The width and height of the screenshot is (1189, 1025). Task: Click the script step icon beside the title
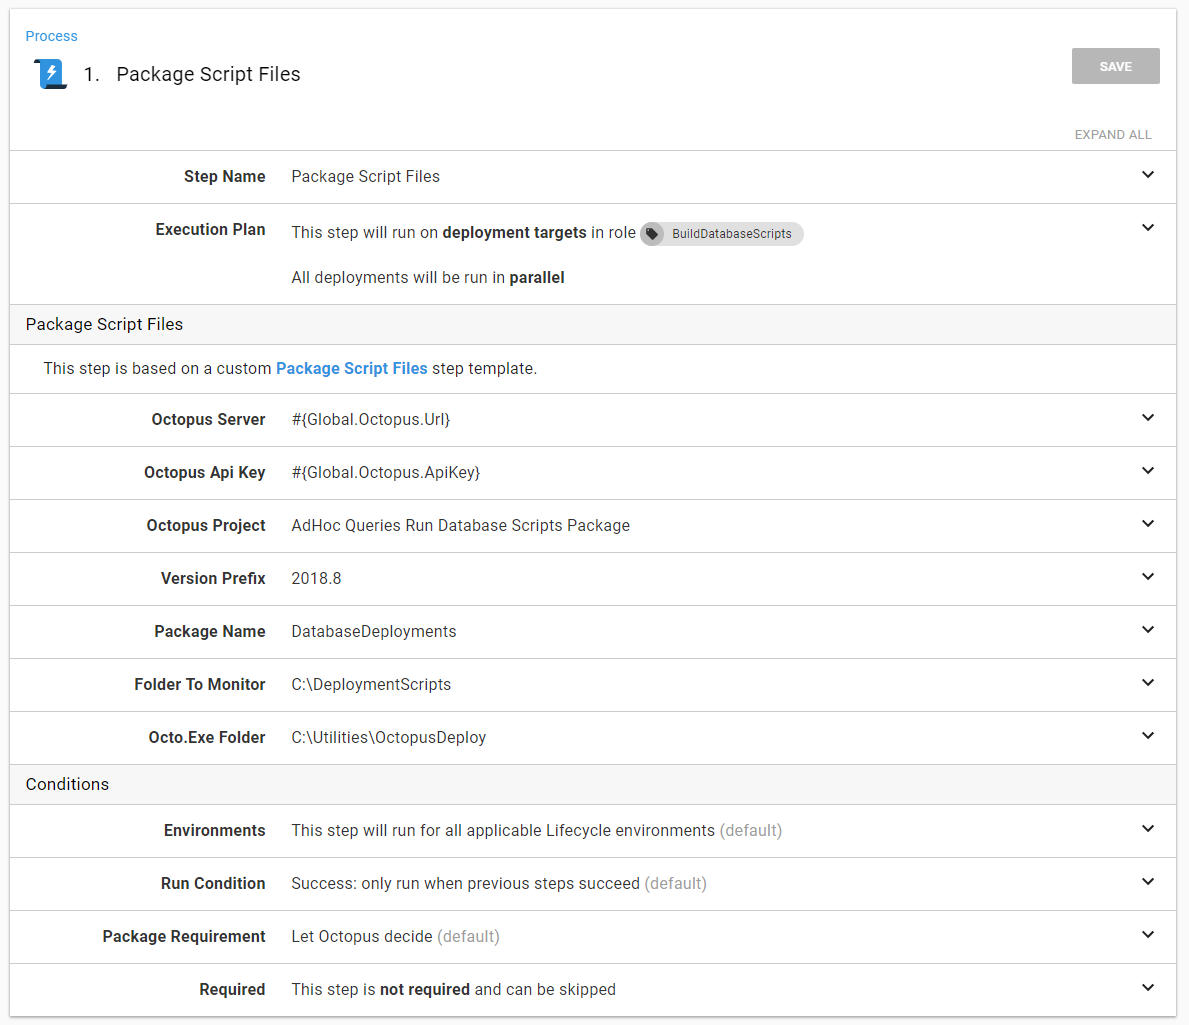point(51,74)
